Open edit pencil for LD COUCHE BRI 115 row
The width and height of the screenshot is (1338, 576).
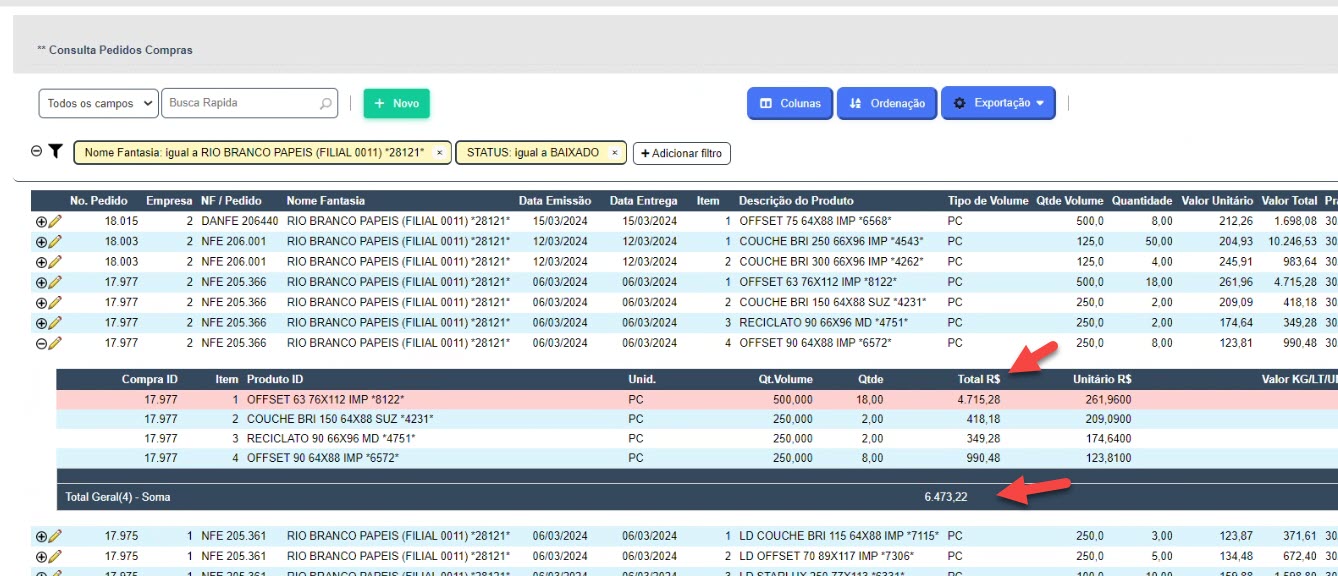(x=55, y=536)
